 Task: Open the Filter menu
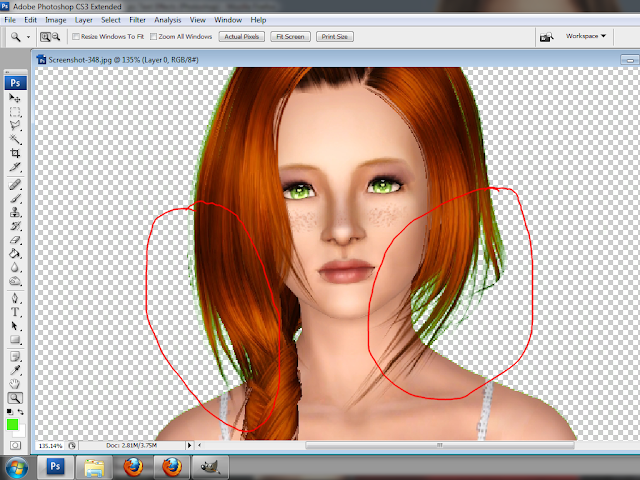pos(137,19)
